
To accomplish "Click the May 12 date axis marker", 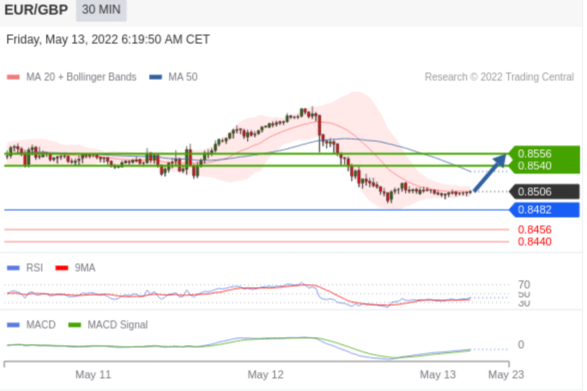I will click(265, 375).
